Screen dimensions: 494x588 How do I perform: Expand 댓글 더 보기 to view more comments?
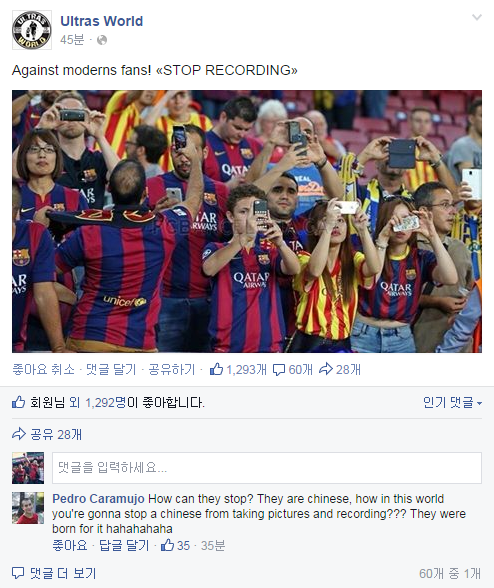[x=54, y=573]
